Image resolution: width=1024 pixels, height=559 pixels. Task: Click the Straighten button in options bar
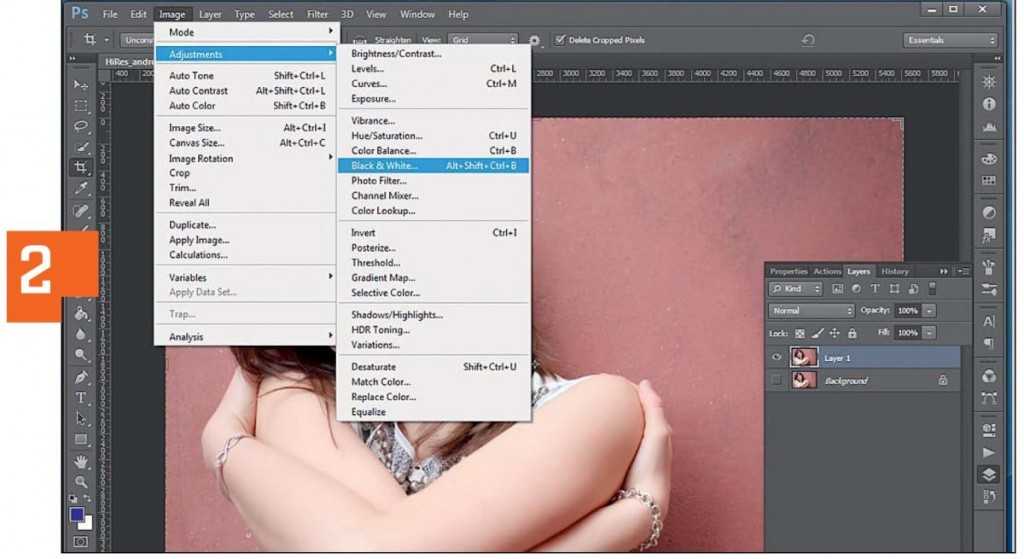point(393,40)
